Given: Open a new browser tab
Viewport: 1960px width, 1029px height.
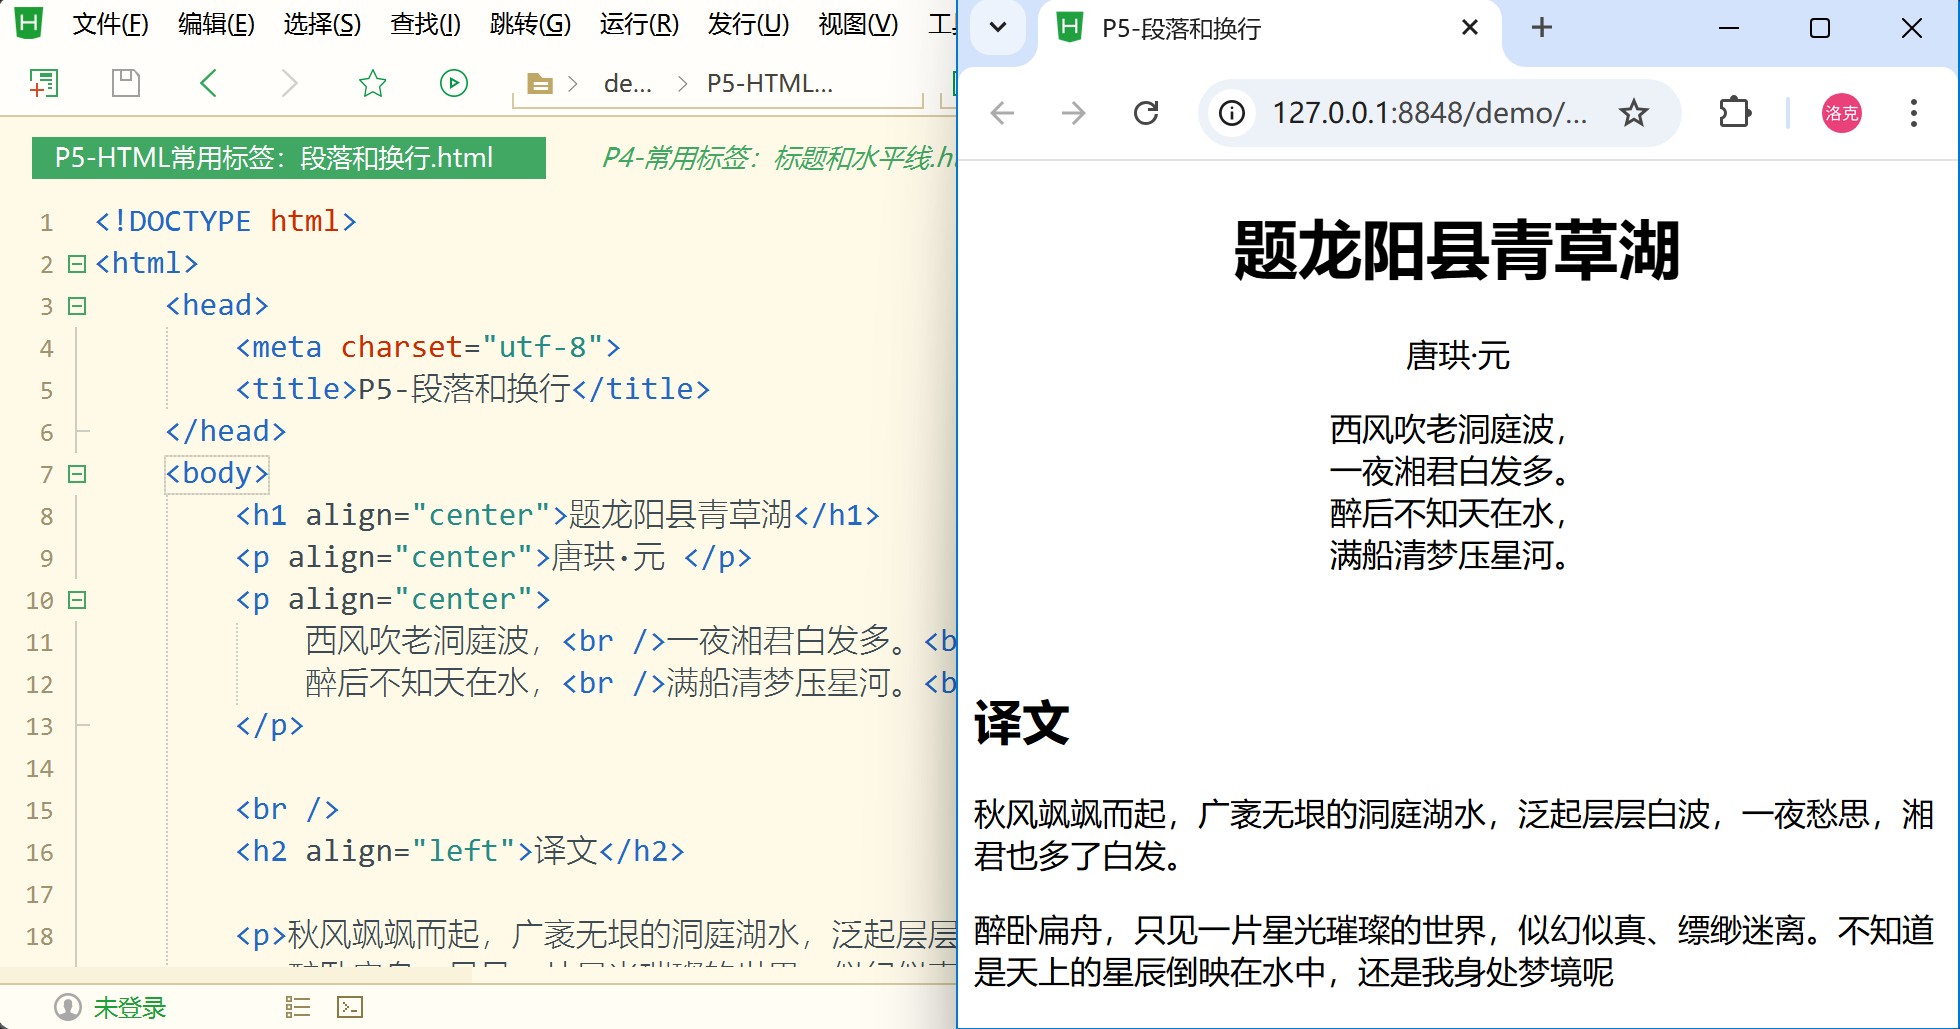Looking at the screenshot, I should click(x=1542, y=28).
